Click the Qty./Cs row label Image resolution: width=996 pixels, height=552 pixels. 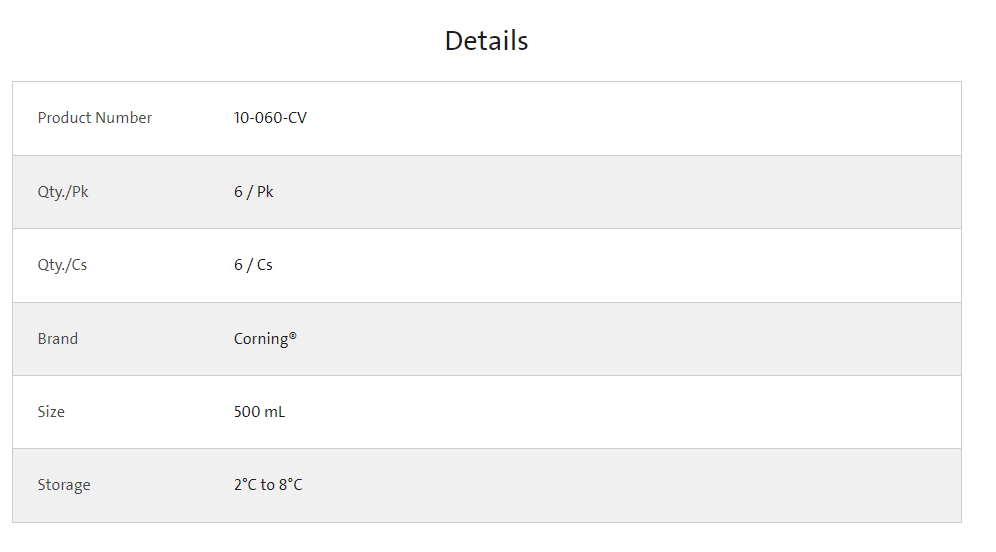coord(62,265)
